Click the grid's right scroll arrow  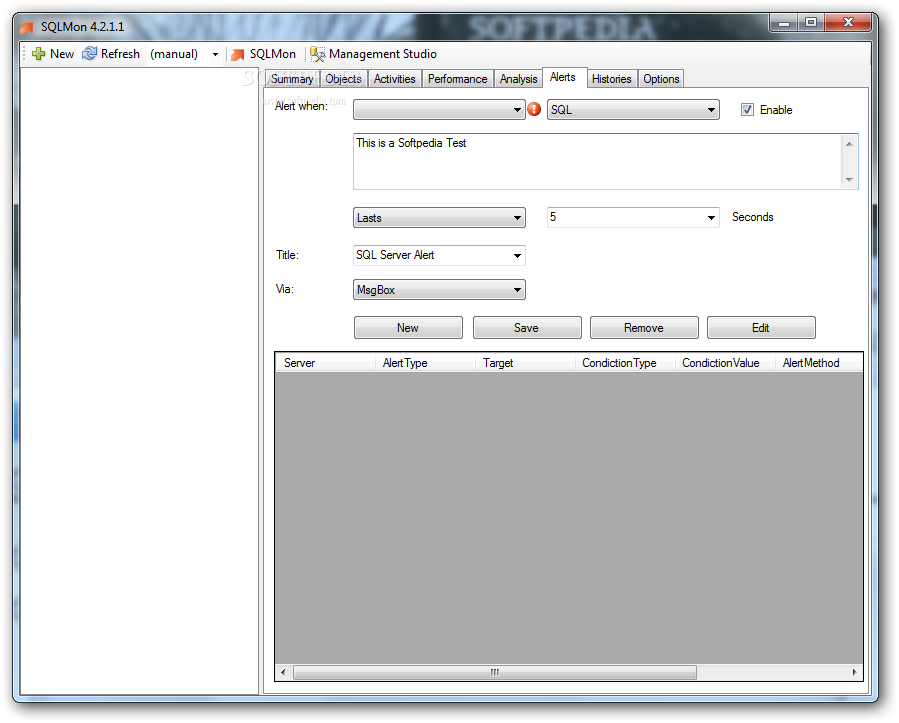[854, 672]
